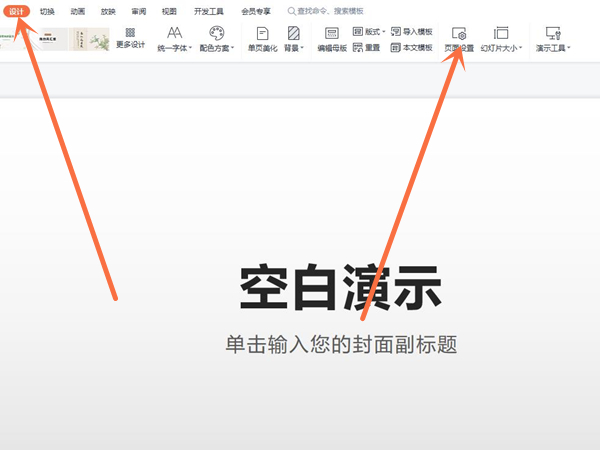600x450 pixels.
Task: Click the search magnifier icon
Action: click(292, 11)
